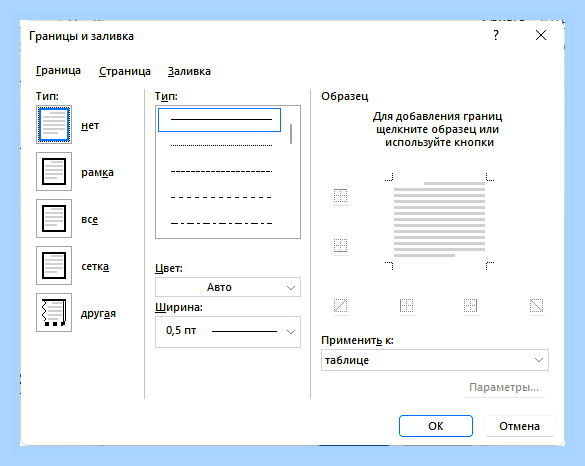This screenshot has height=466, width=585.
Task: Click the 'нет' label text
Action: (90, 125)
